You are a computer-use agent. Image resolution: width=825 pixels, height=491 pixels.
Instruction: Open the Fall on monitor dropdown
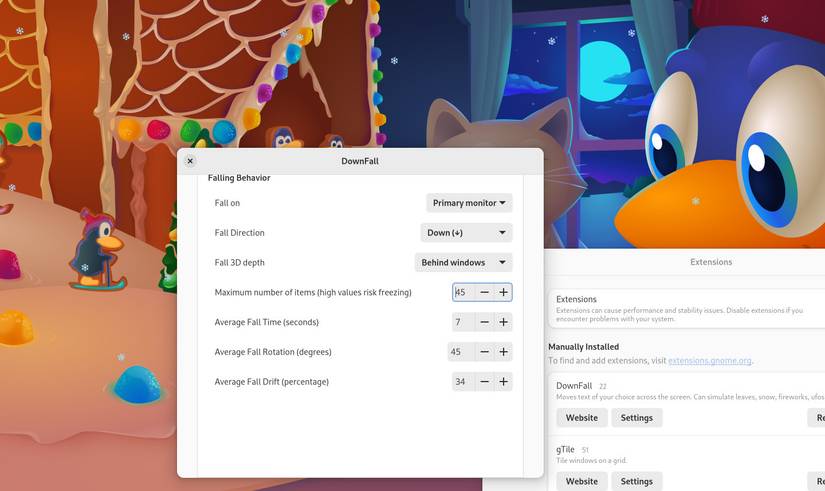(x=469, y=203)
